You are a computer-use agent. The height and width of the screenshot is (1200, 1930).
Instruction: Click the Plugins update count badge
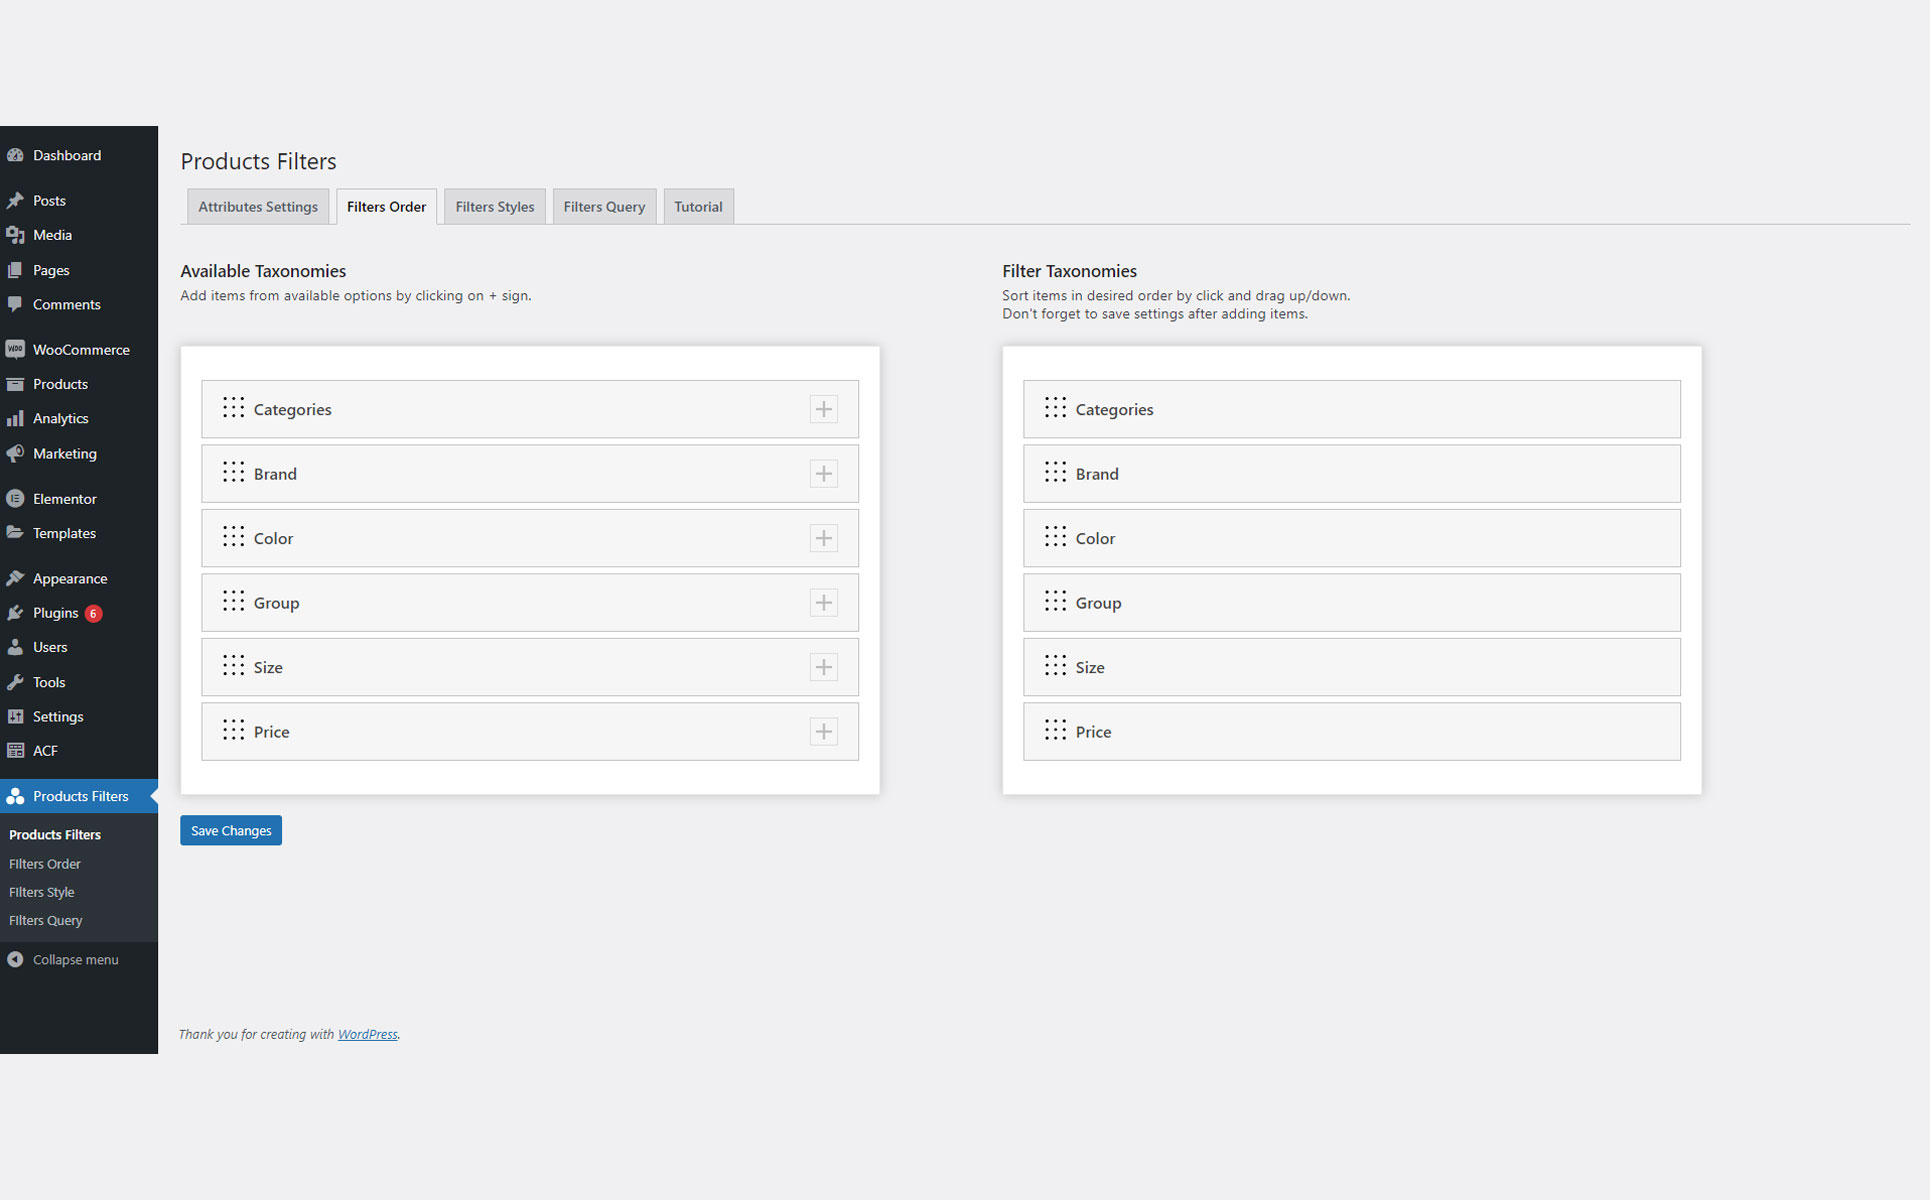(x=93, y=613)
